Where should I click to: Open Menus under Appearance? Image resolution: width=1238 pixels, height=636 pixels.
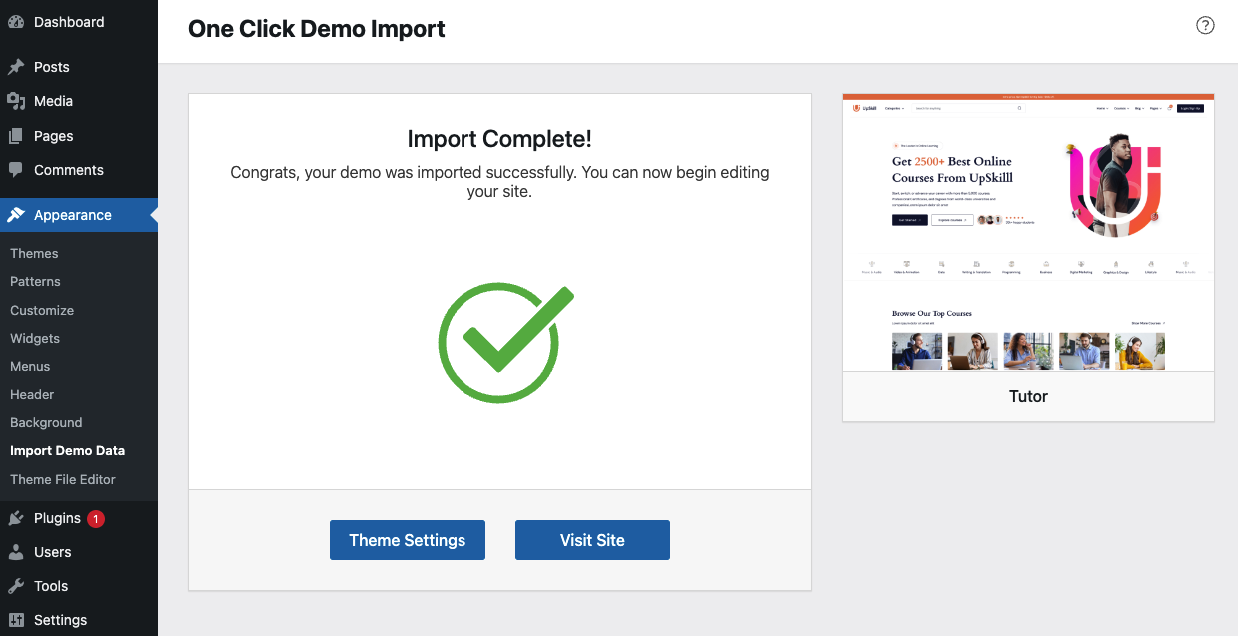click(30, 366)
